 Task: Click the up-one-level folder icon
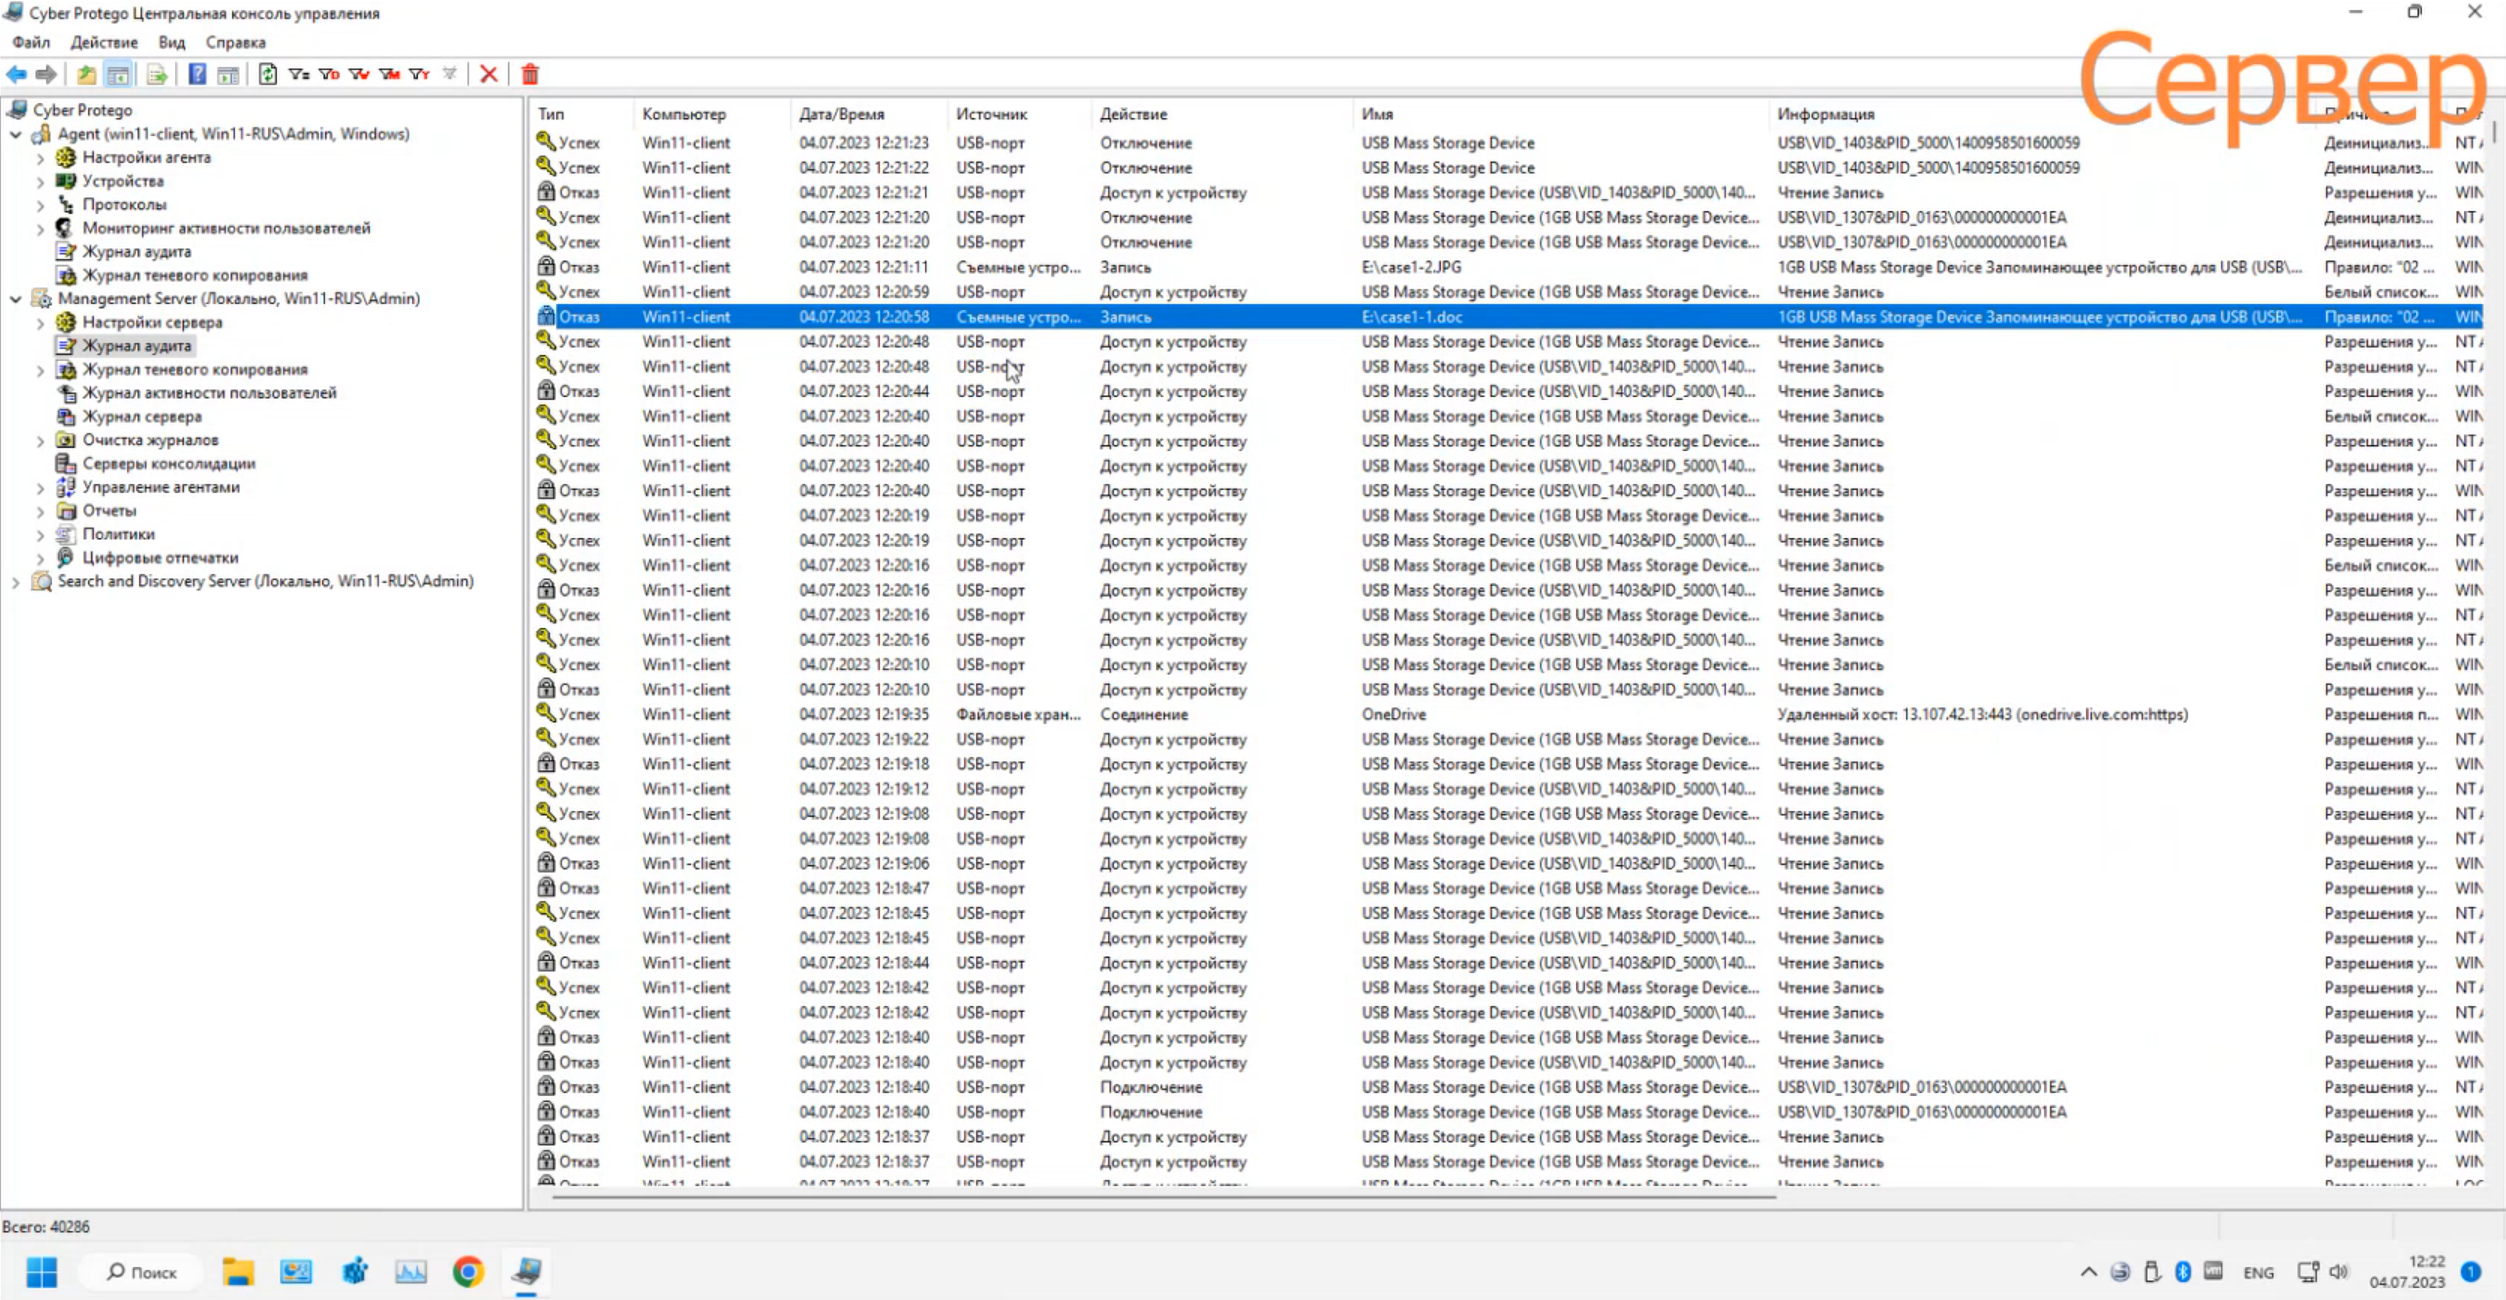87,74
